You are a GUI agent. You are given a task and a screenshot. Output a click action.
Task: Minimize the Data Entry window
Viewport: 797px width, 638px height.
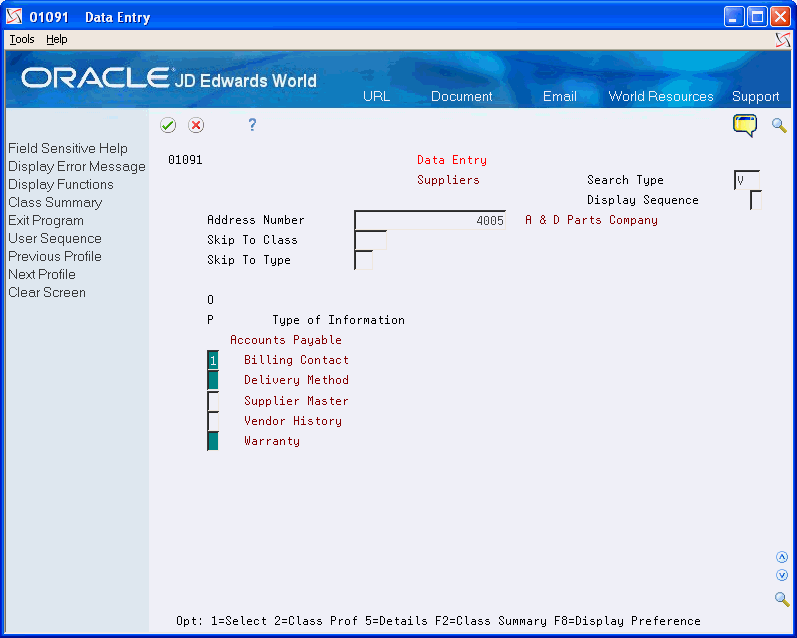pyautogui.click(x=733, y=17)
